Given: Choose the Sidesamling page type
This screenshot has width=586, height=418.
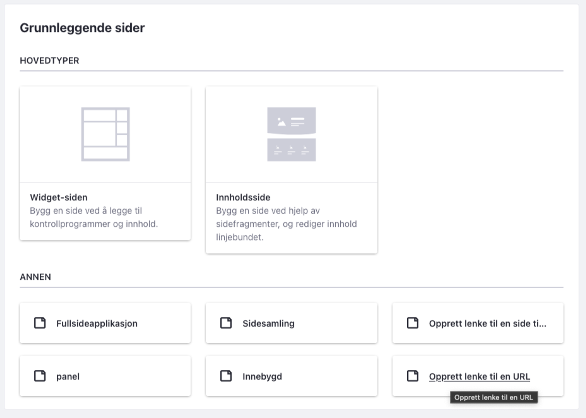Looking at the screenshot, I should (268, 323).
